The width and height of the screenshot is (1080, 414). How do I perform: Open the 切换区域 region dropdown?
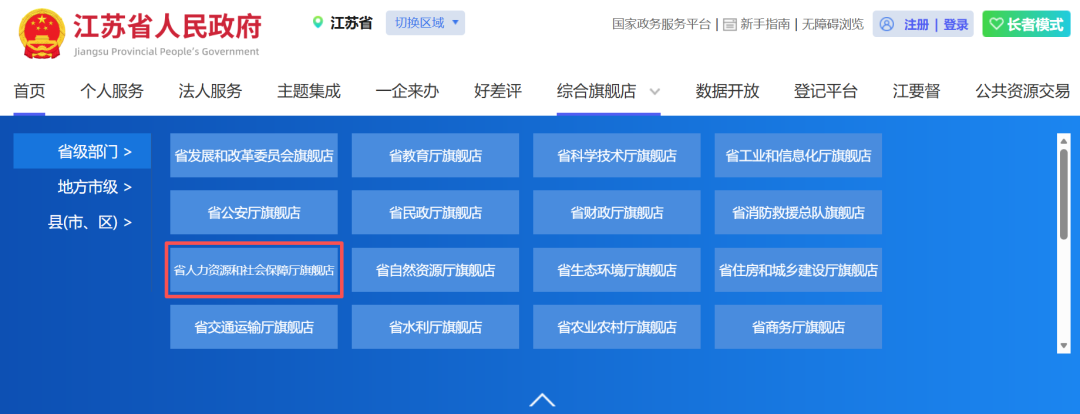(425, 23)
